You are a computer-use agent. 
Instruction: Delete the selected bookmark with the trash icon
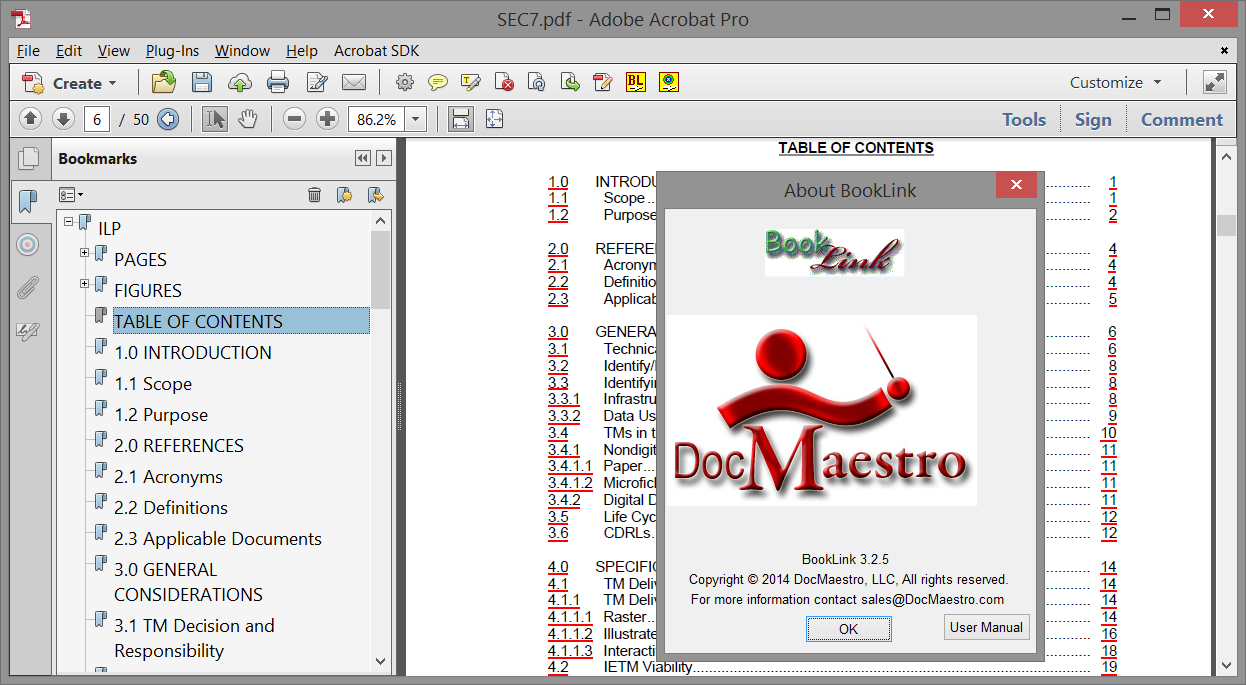(314, 195)
